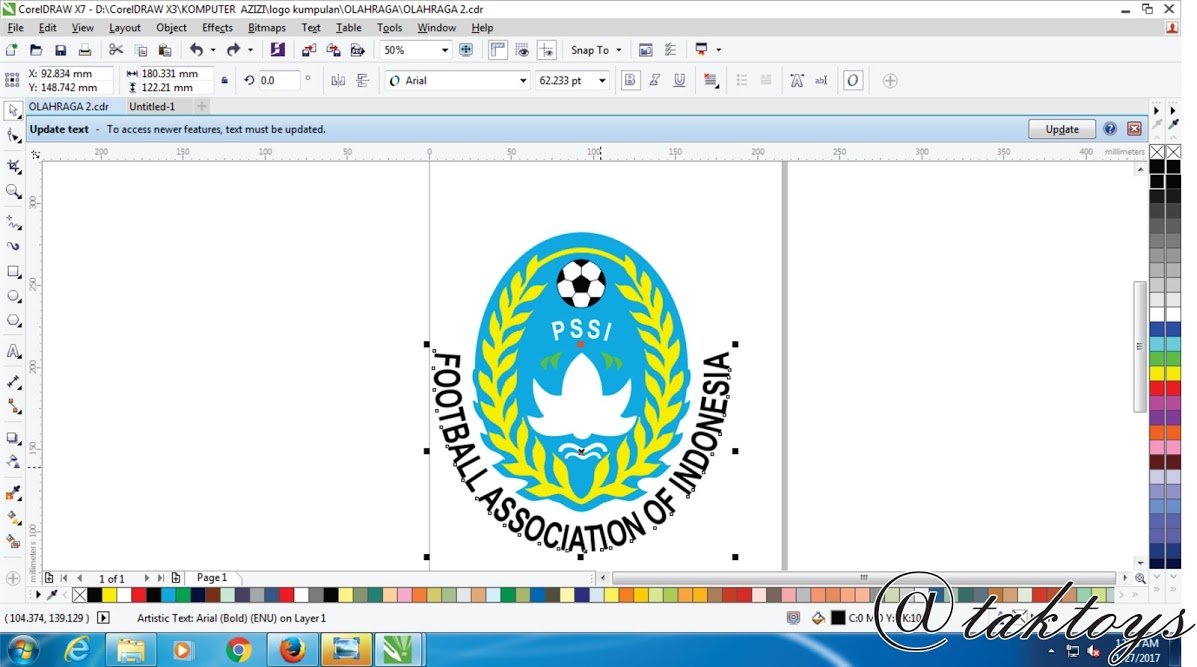This screenshot has width=1197, height=667.
Task: Toggle Show Grid in the toolbar
Action: (522, 50)
